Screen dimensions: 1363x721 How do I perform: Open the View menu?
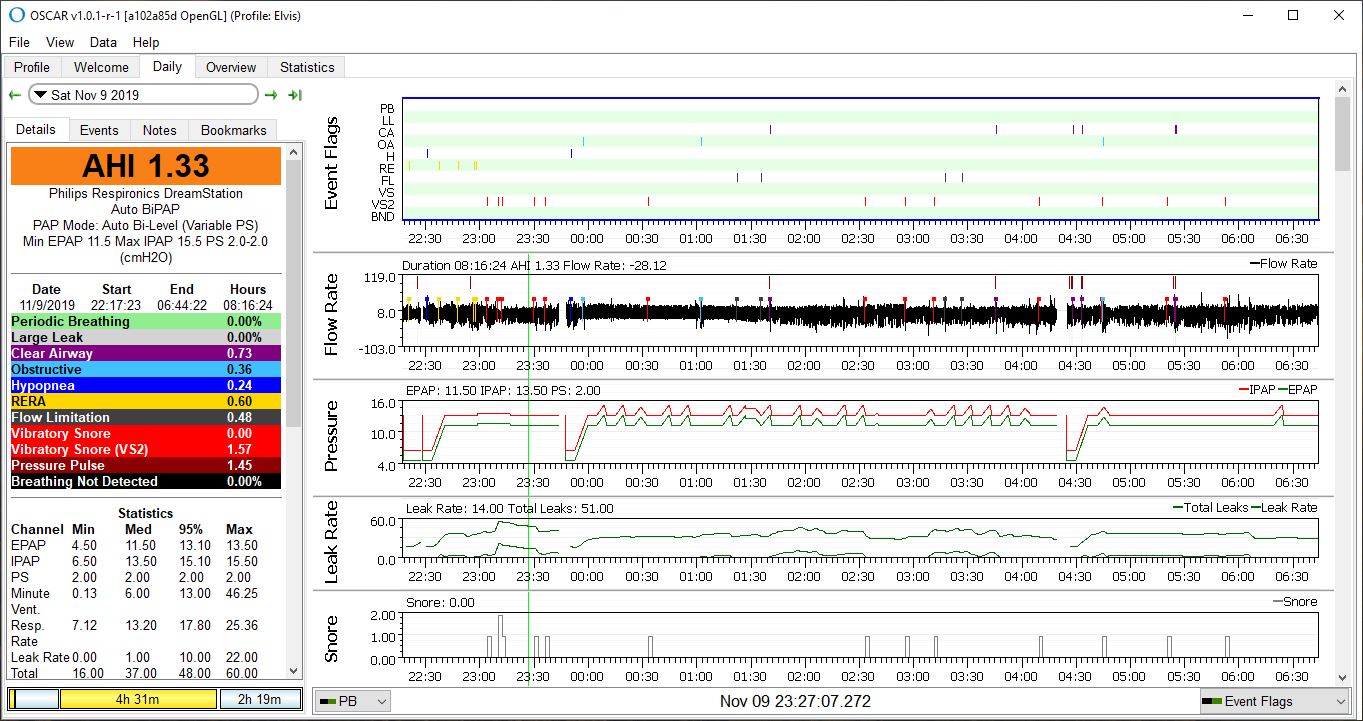[x=60, y=42]
